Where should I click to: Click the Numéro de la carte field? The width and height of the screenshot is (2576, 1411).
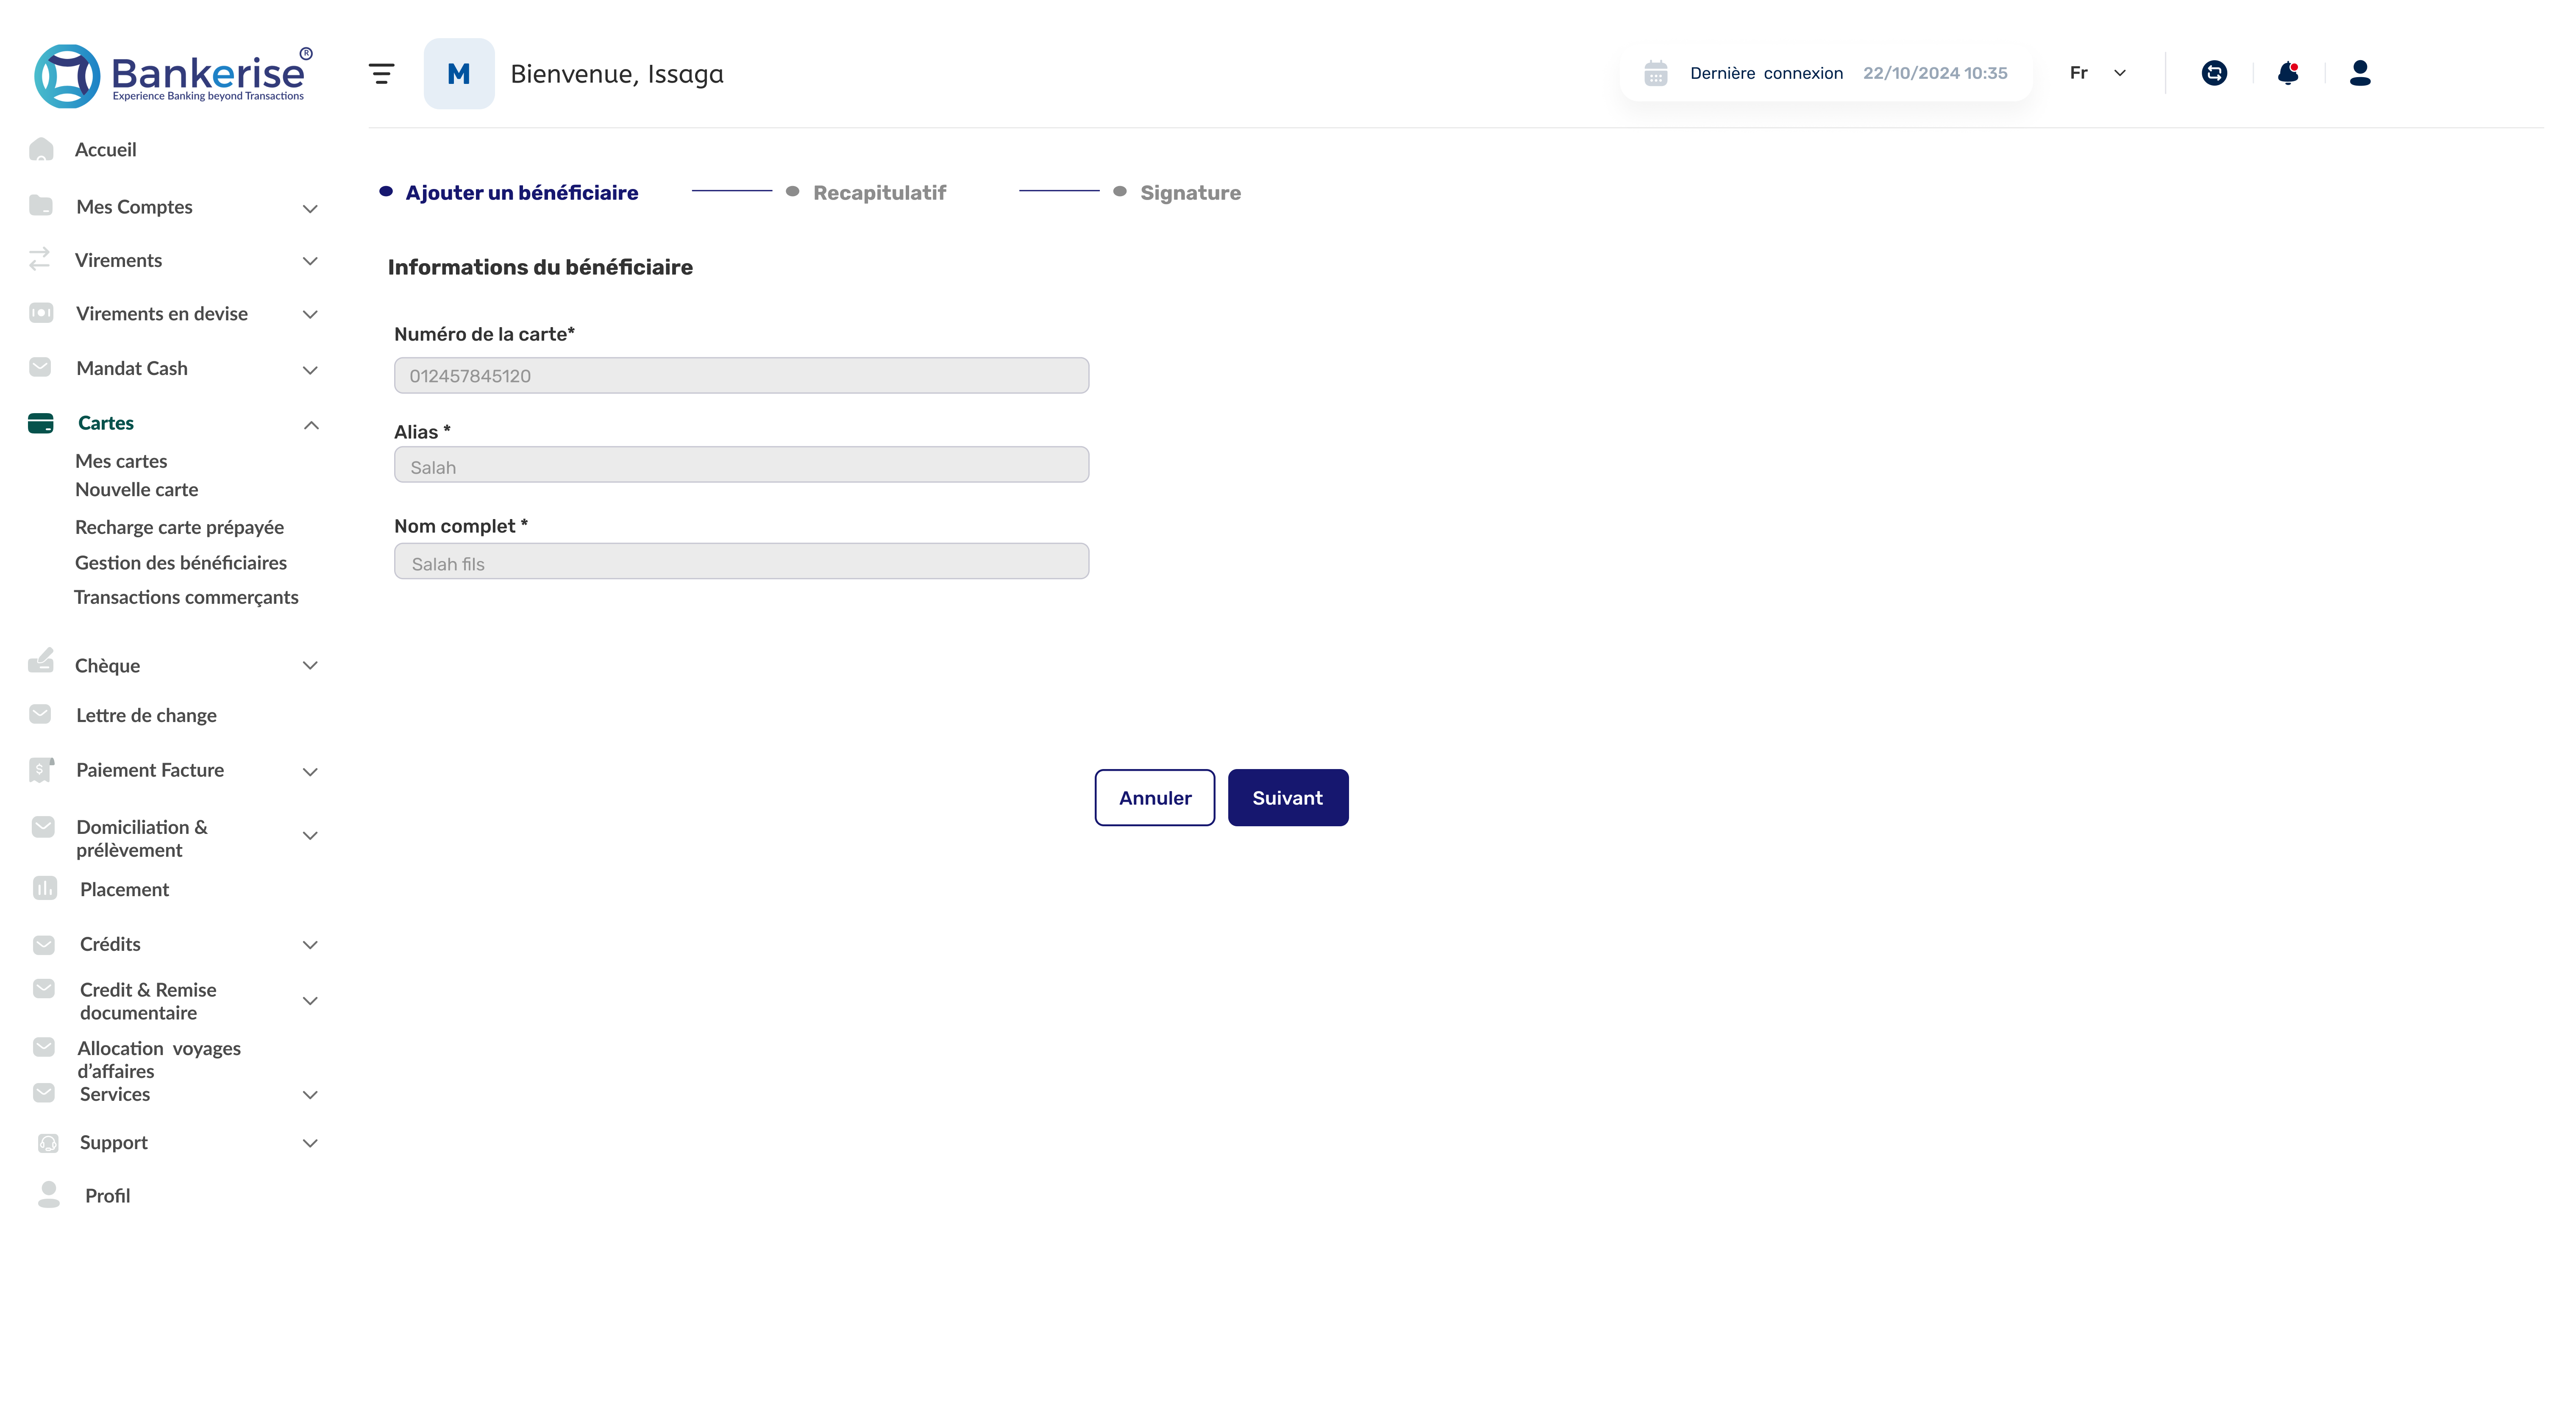[x=742, y=375]
